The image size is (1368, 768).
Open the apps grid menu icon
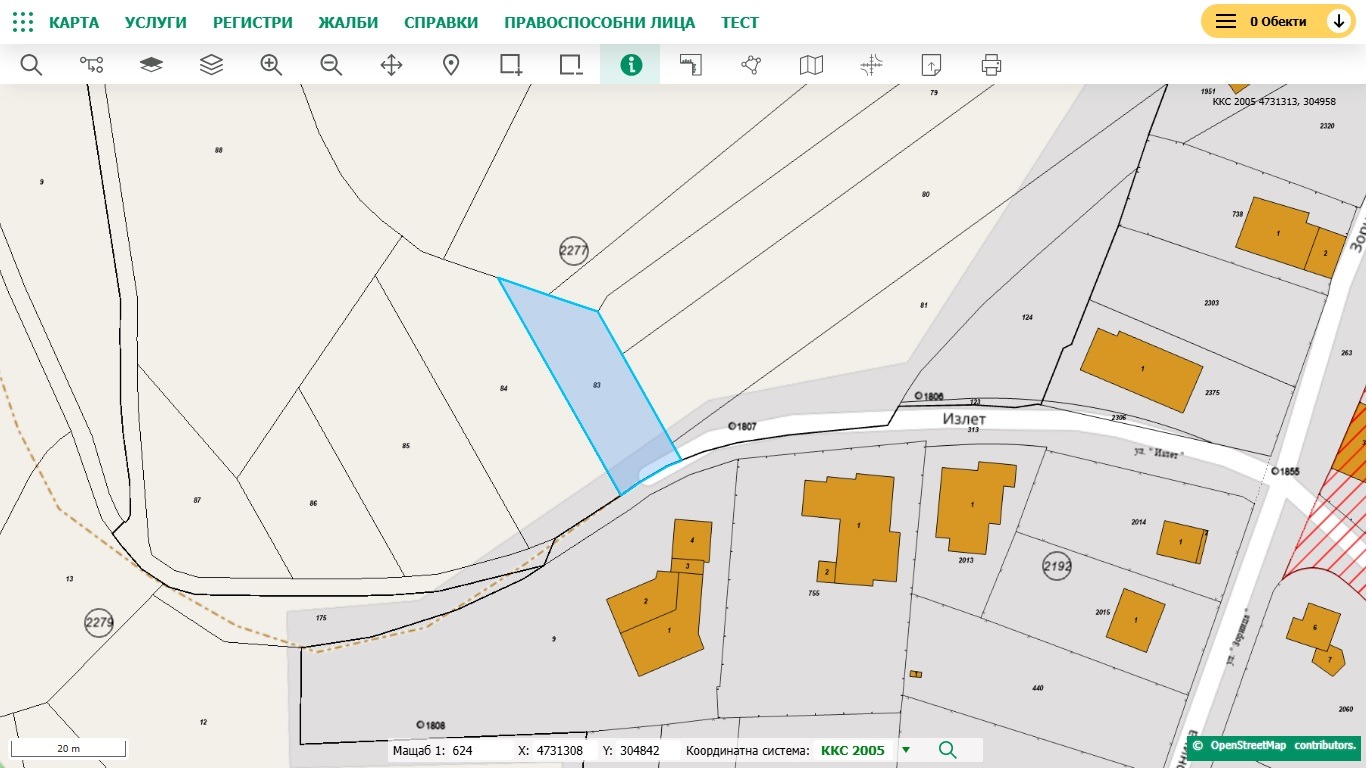click(x=23, y=22)
